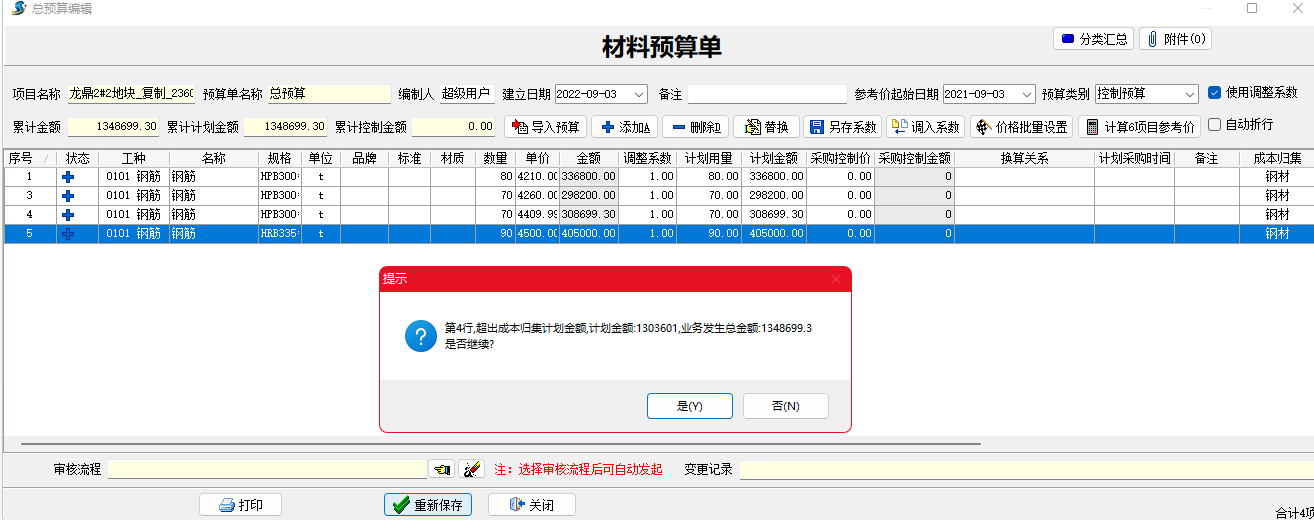The height and width of the screenshot is (520, 1314).
Task: Expand the 建立日期 date dropdown
Action: 639,94
